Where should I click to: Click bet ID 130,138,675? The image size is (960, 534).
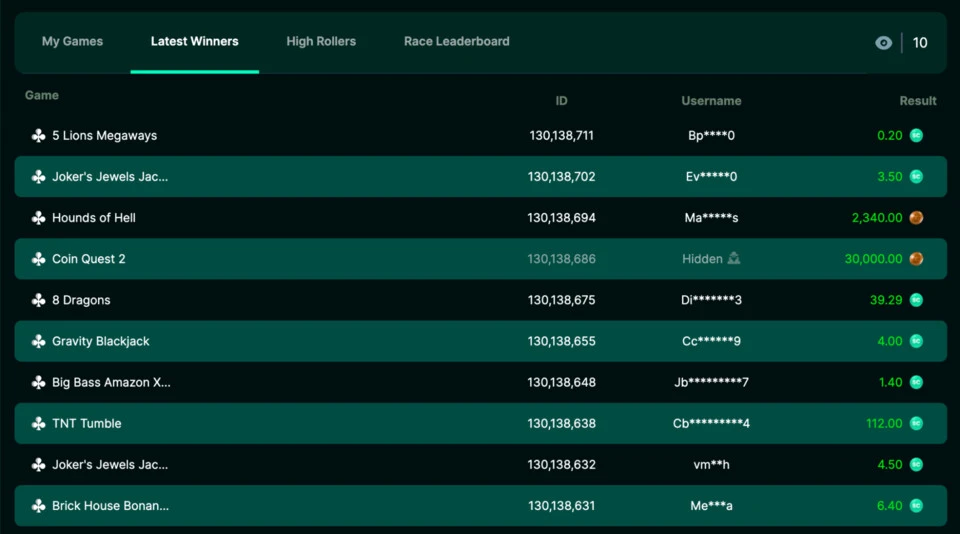tap(561, 300)
